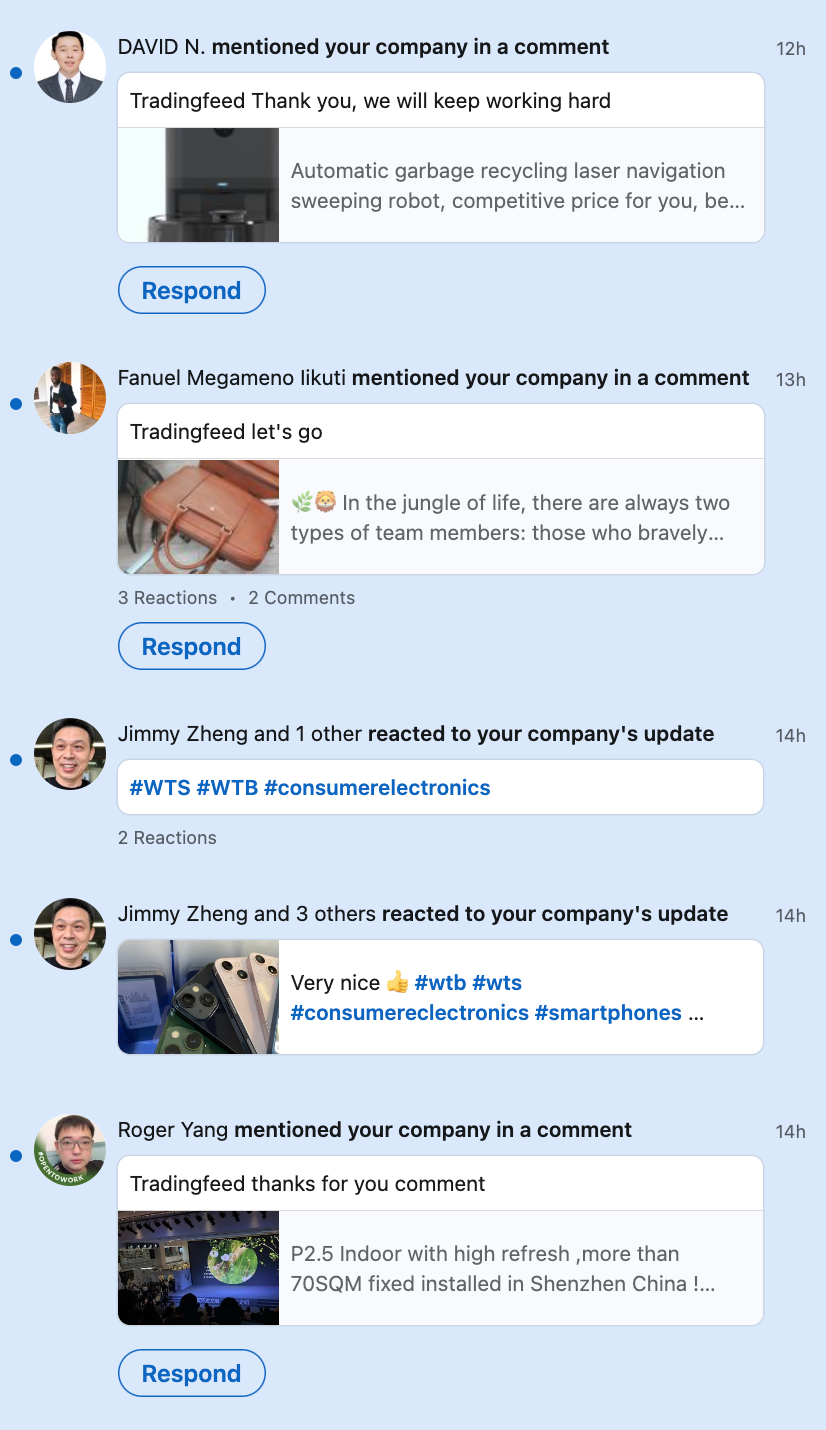826x1430 pixels.
Task: Open the 2 Reactions count under hashtags update
Action: [x=167, y=838]
